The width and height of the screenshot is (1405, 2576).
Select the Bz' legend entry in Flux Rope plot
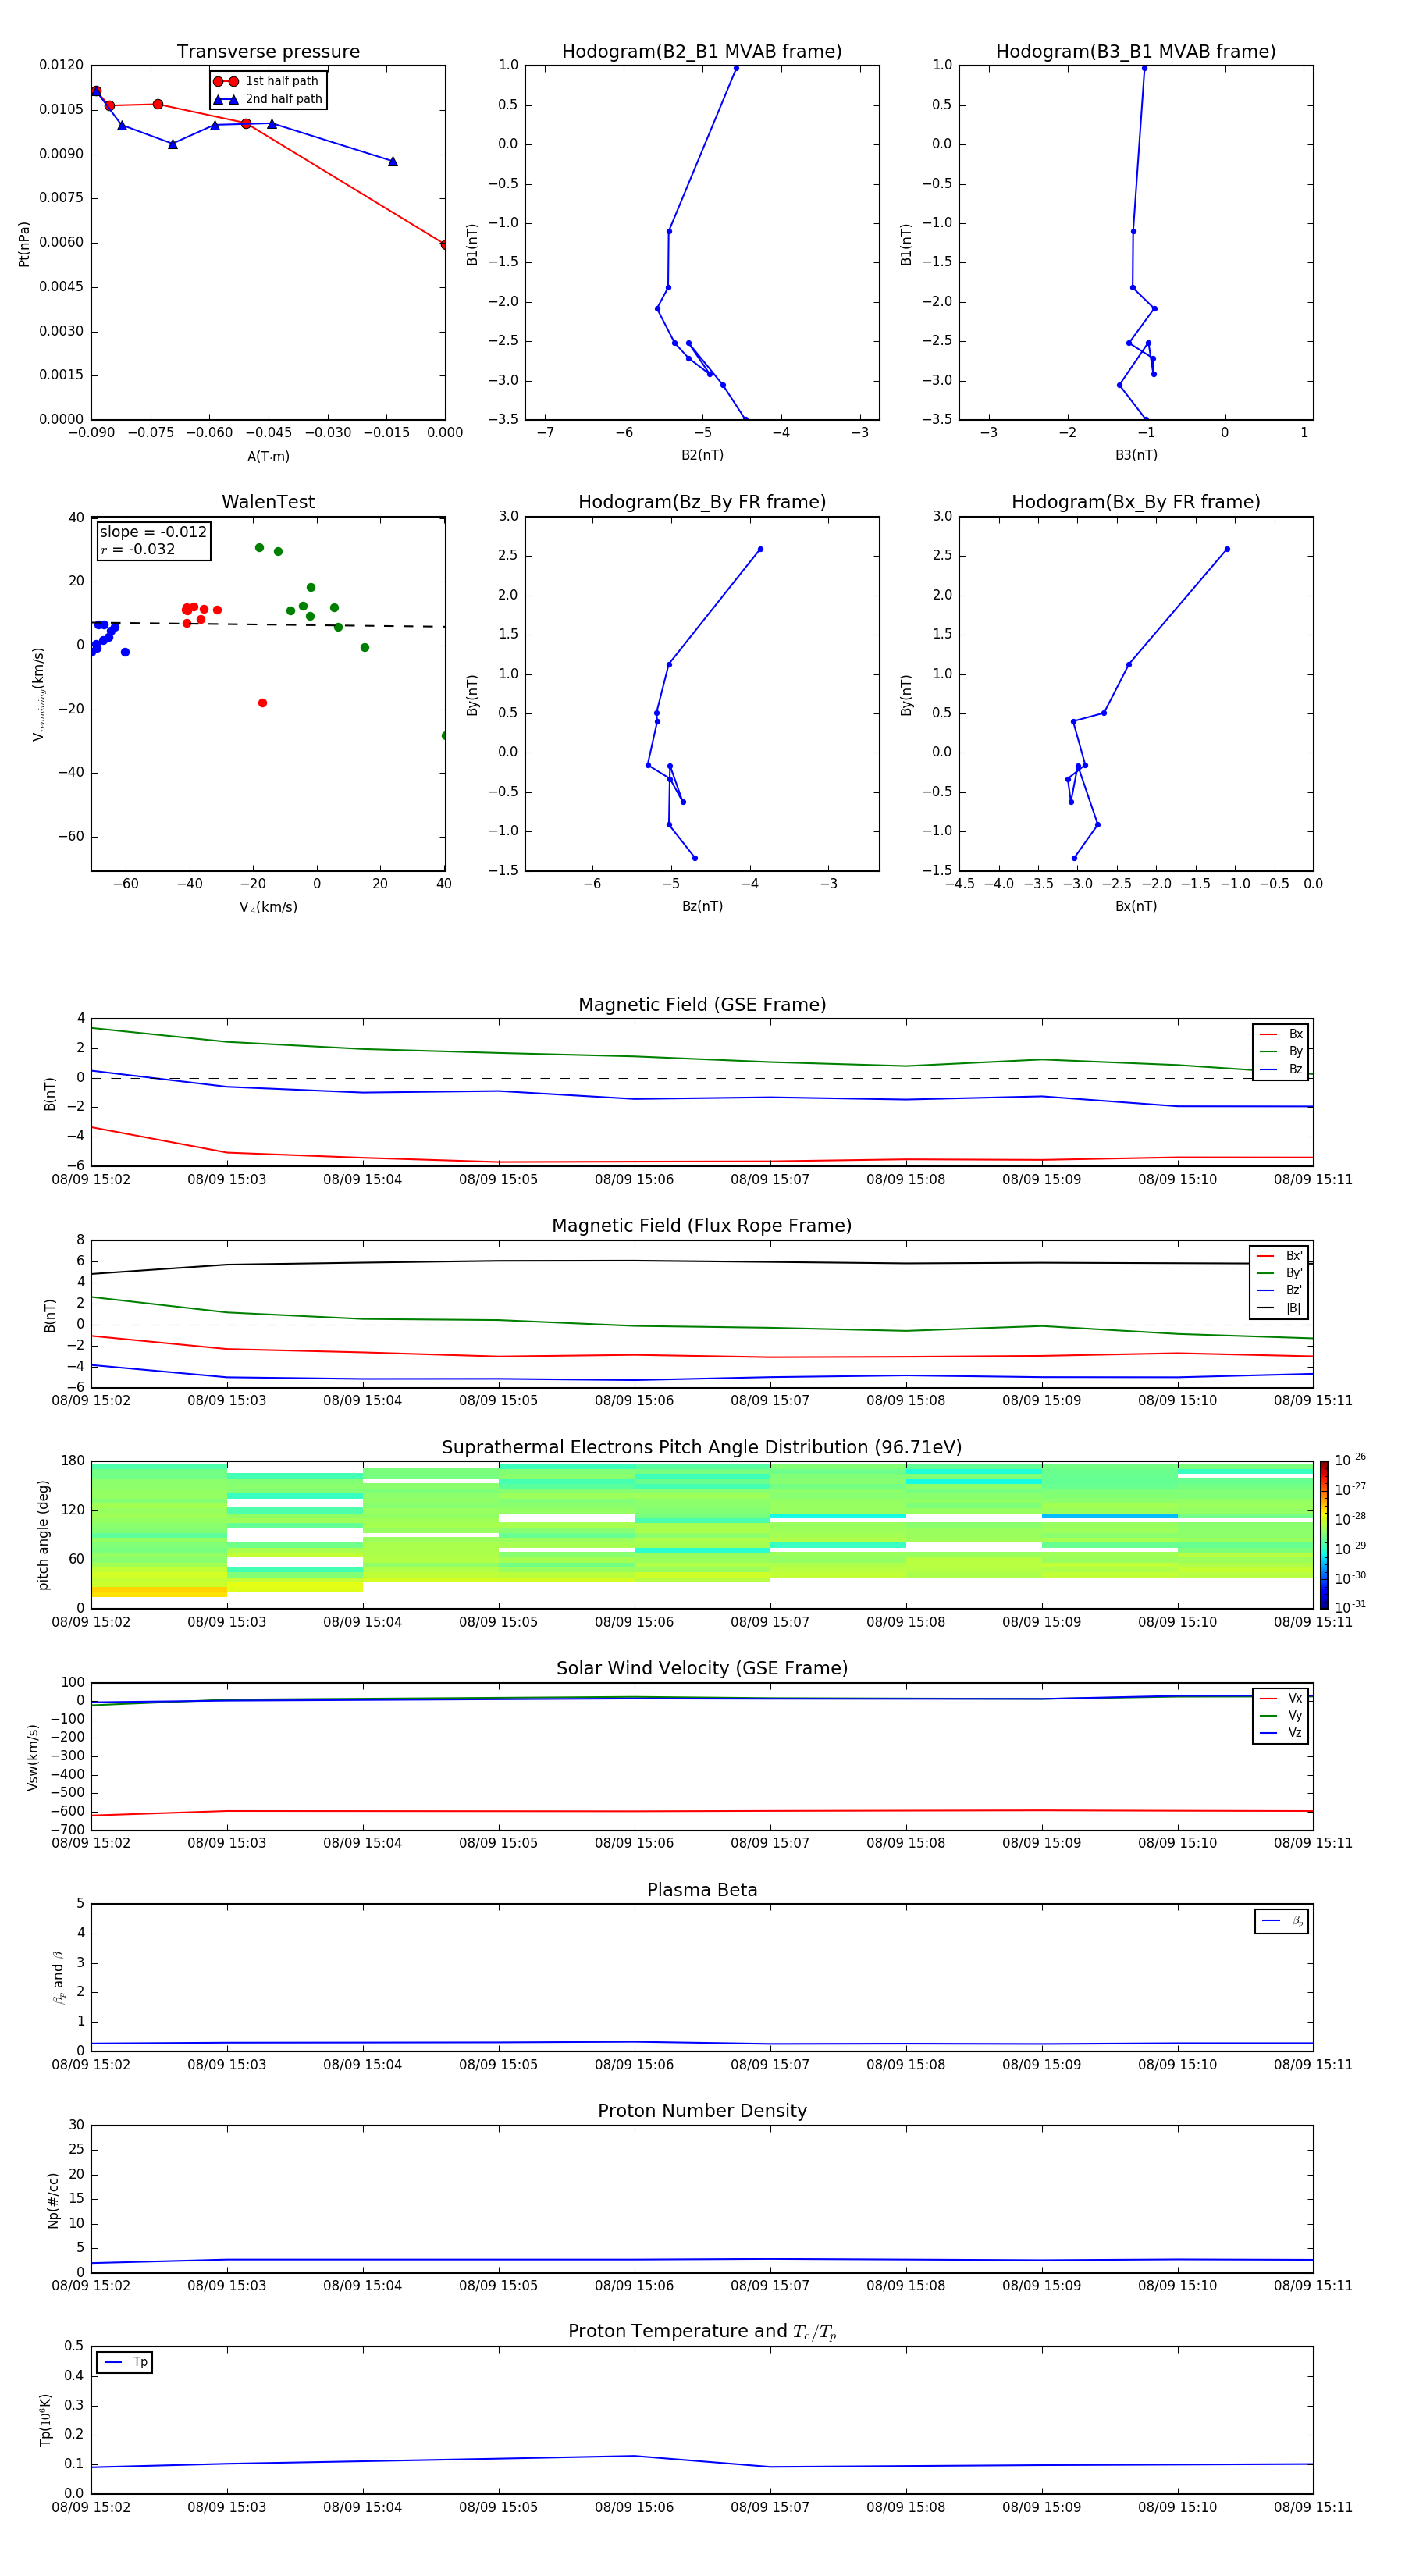1279,1290
